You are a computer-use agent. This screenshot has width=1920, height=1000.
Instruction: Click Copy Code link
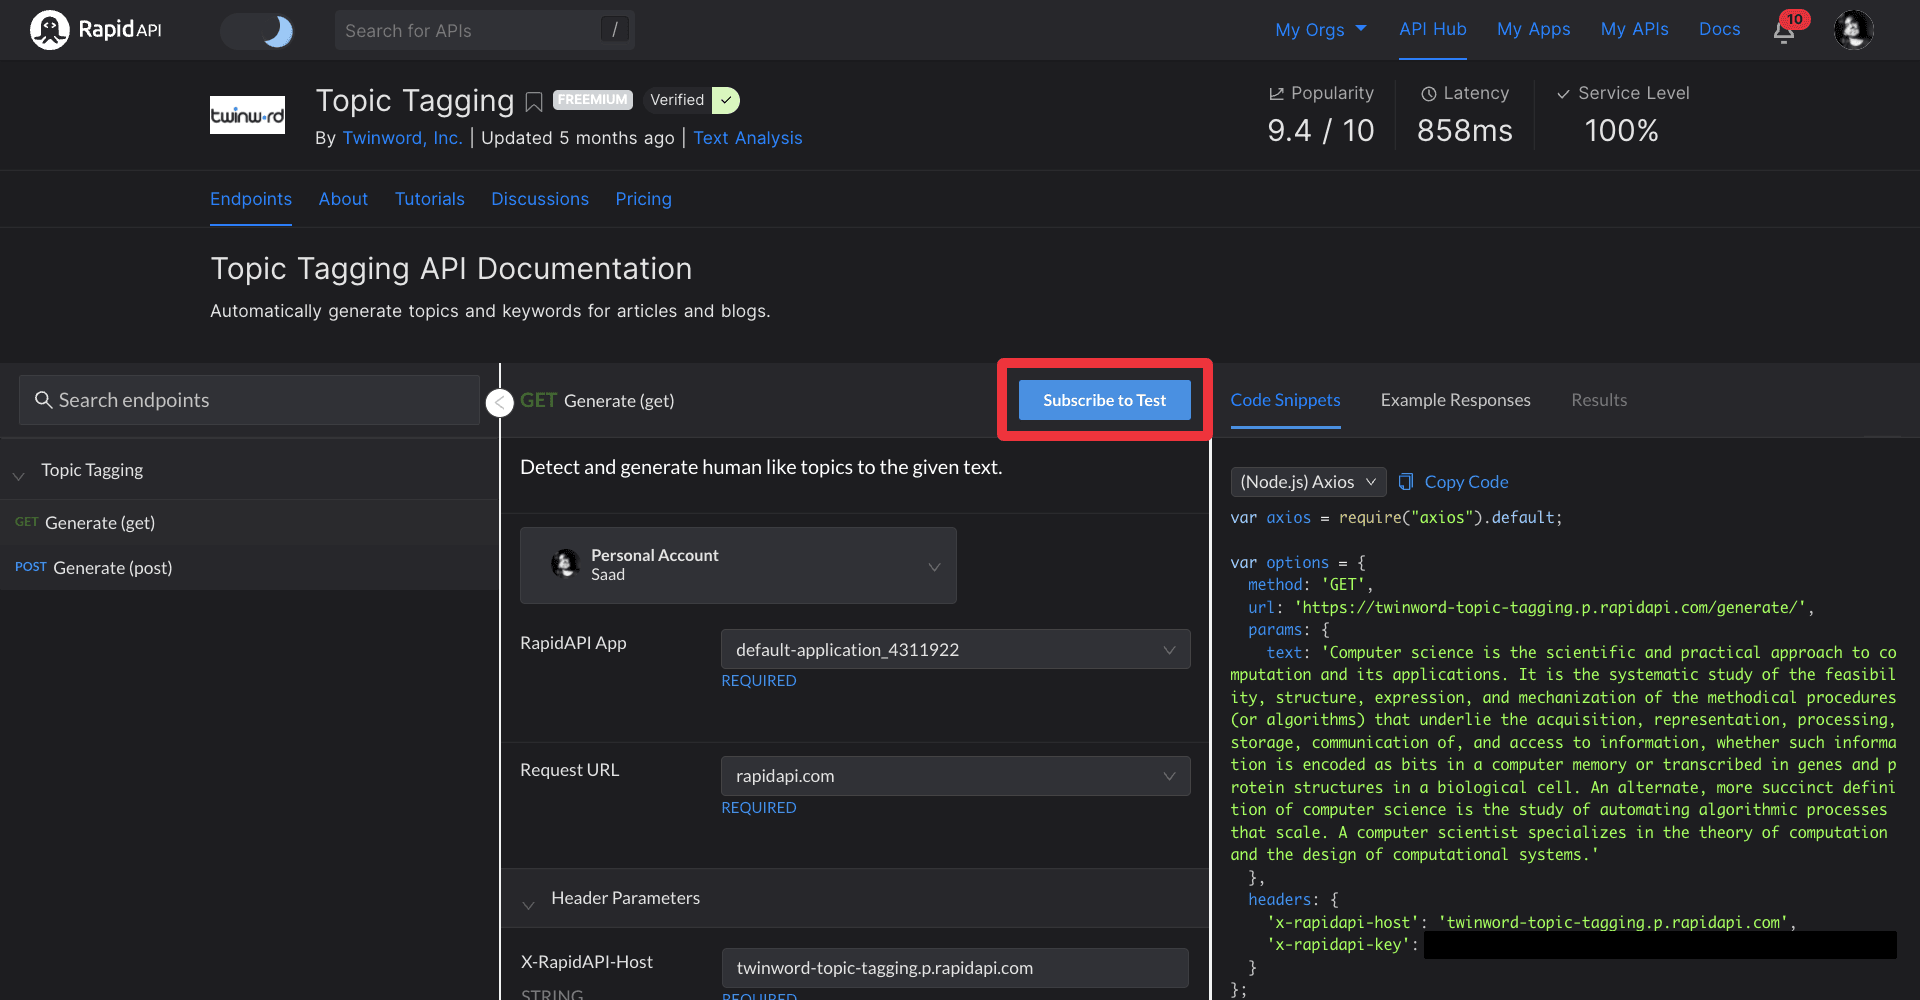1466,482
